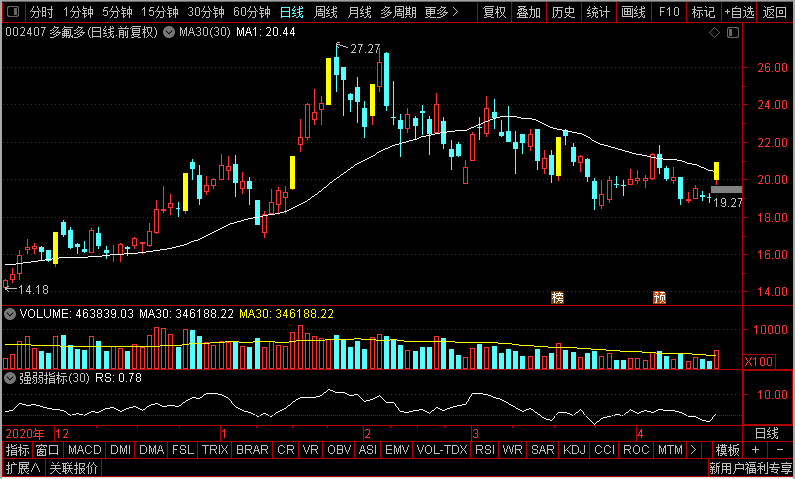Expand the VOLUME indicator dropdown arrow
The image size is (795, 479).
[10, 314]
